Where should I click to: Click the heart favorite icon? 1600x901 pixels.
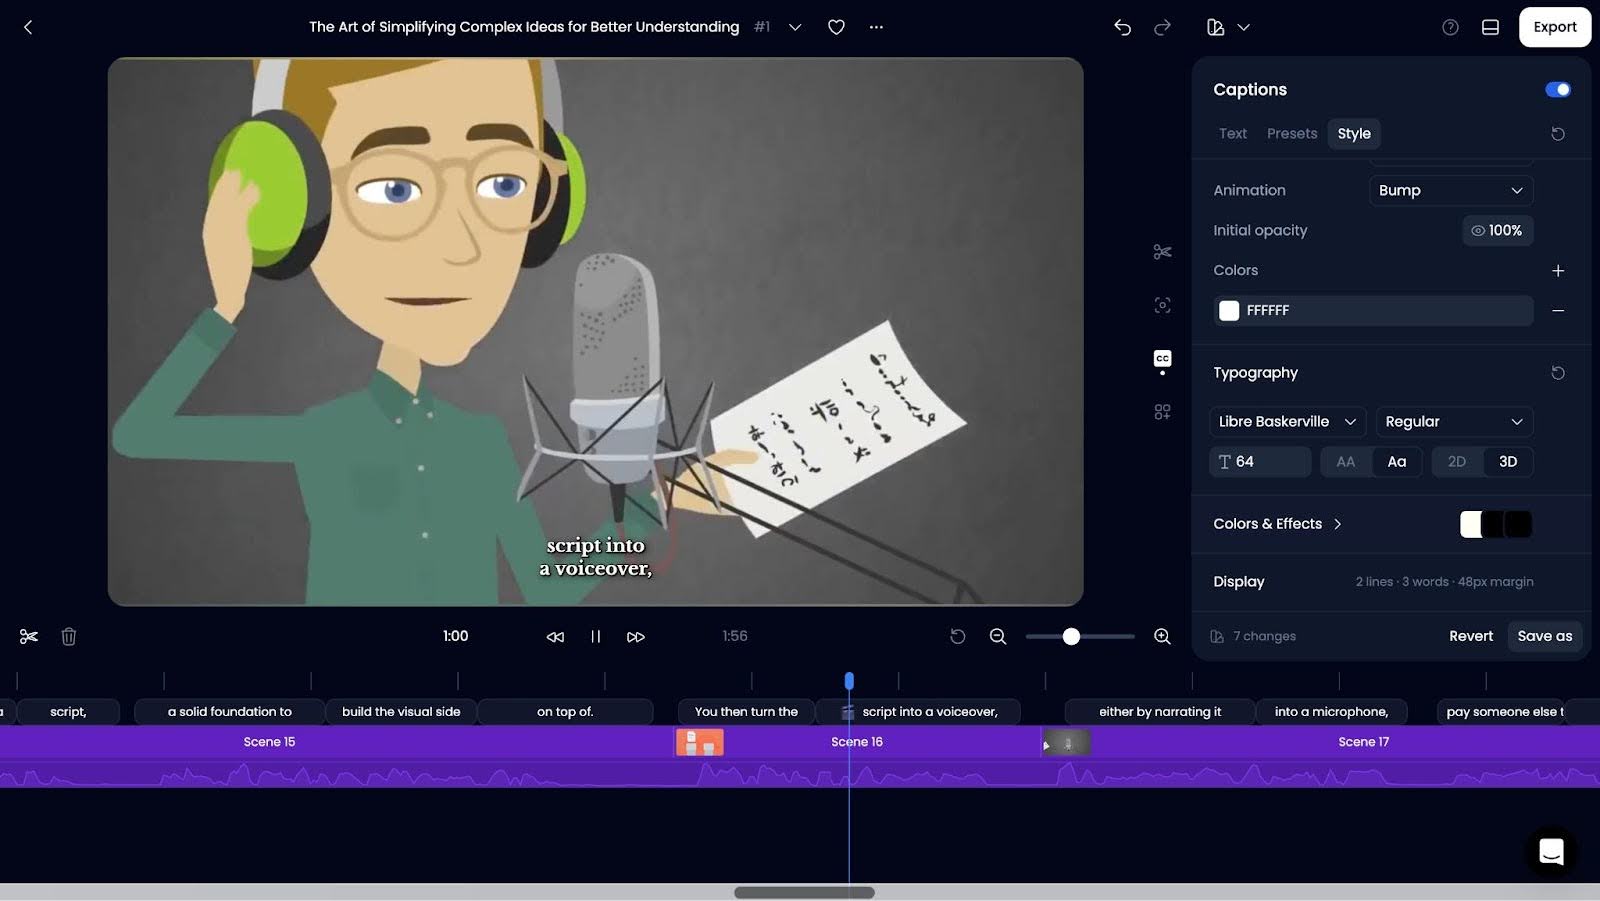click(x=836, y=27)
